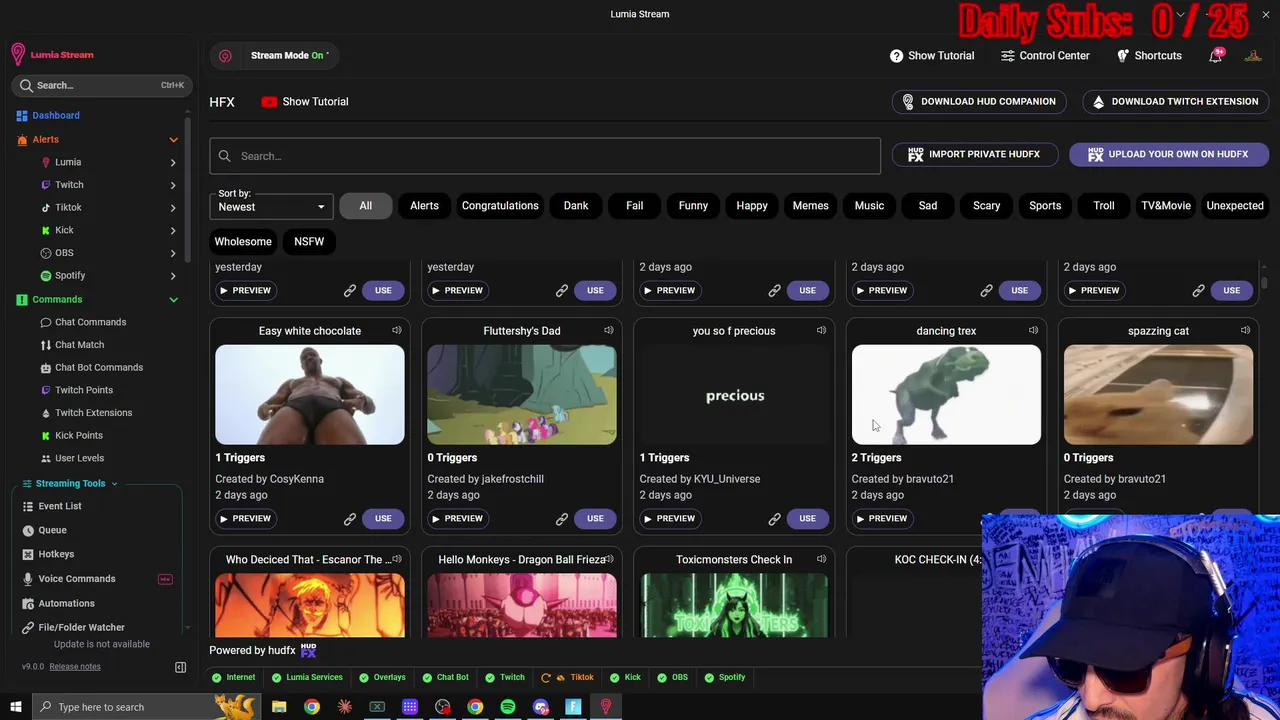
Task: Copy link icon on Easy white chocolate card
Action: 350,518
